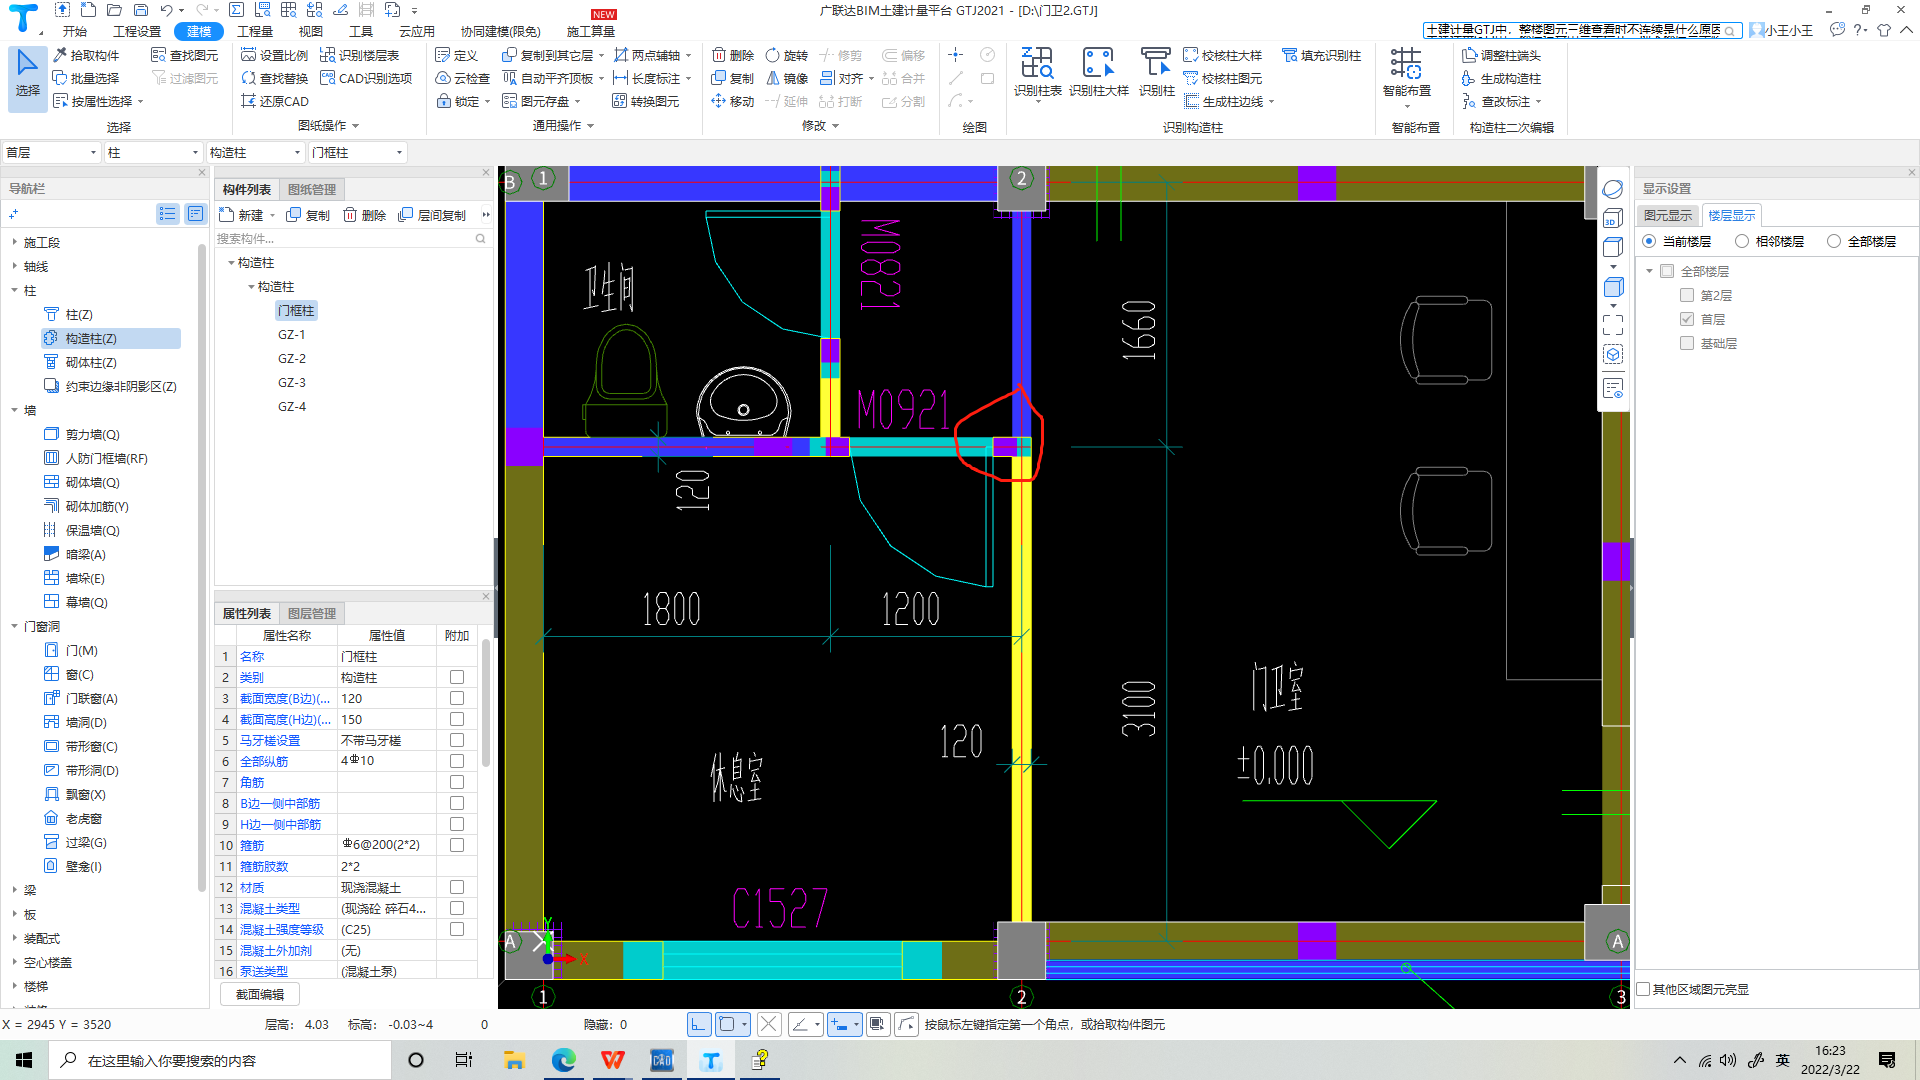Collapse the 墙 navigation group
Screen dimensions: 1920x1080
14,410
